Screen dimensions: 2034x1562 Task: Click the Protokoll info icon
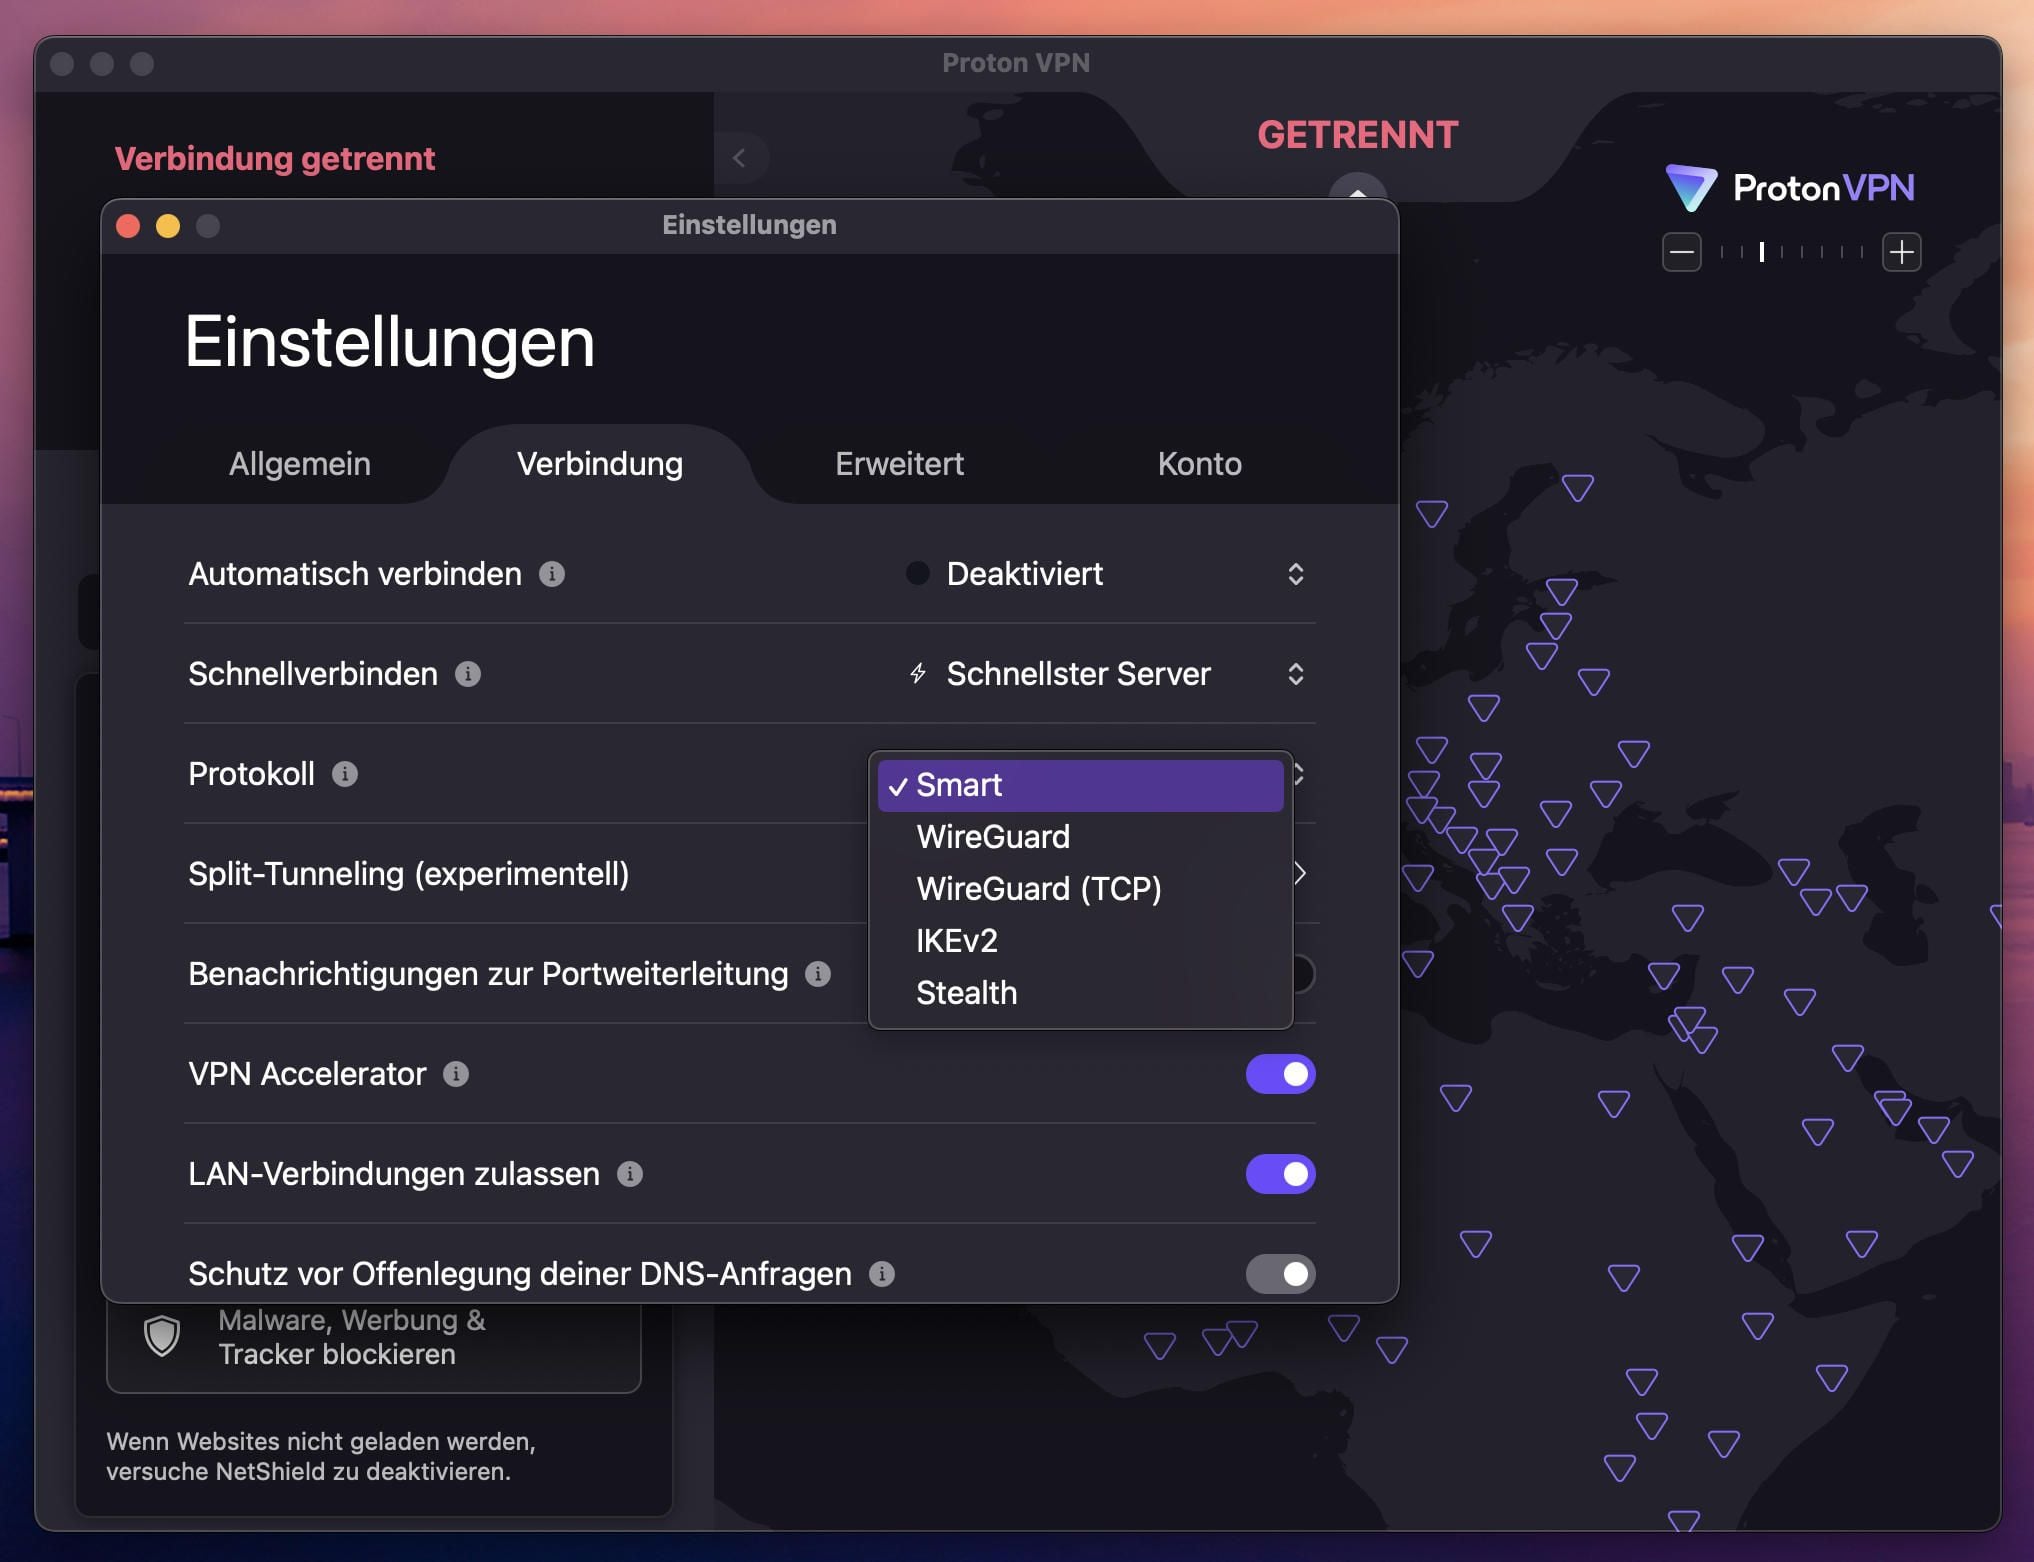tap(345, 774)
